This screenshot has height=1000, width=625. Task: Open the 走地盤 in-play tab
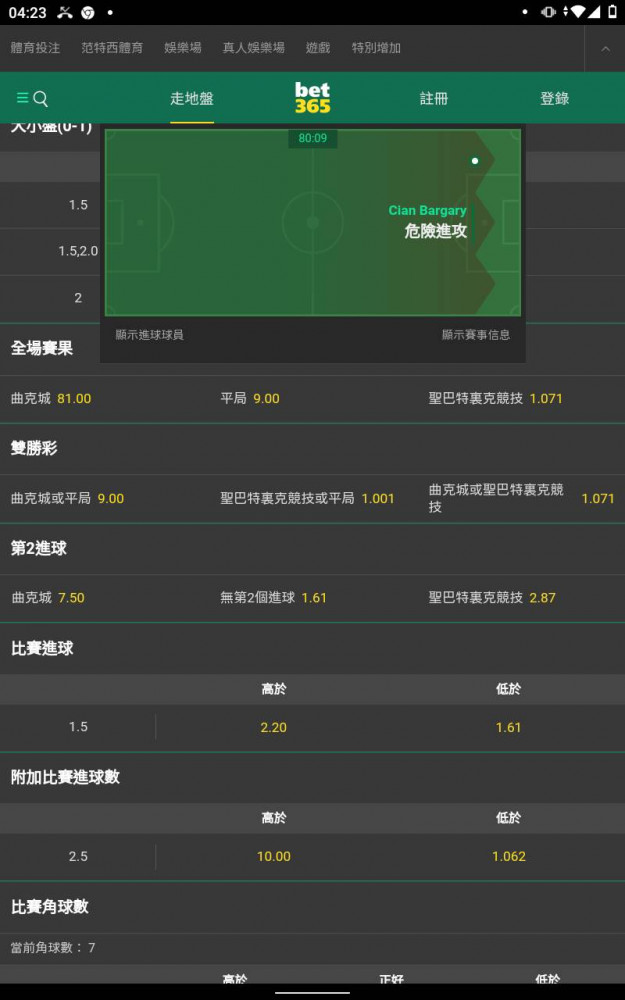pyautogui.click(x=192, y=98)
